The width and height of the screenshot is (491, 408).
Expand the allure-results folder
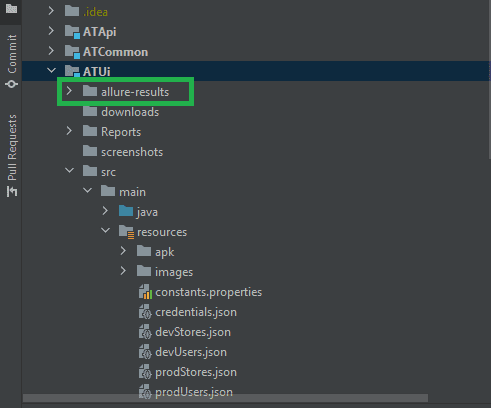(69, 91)
